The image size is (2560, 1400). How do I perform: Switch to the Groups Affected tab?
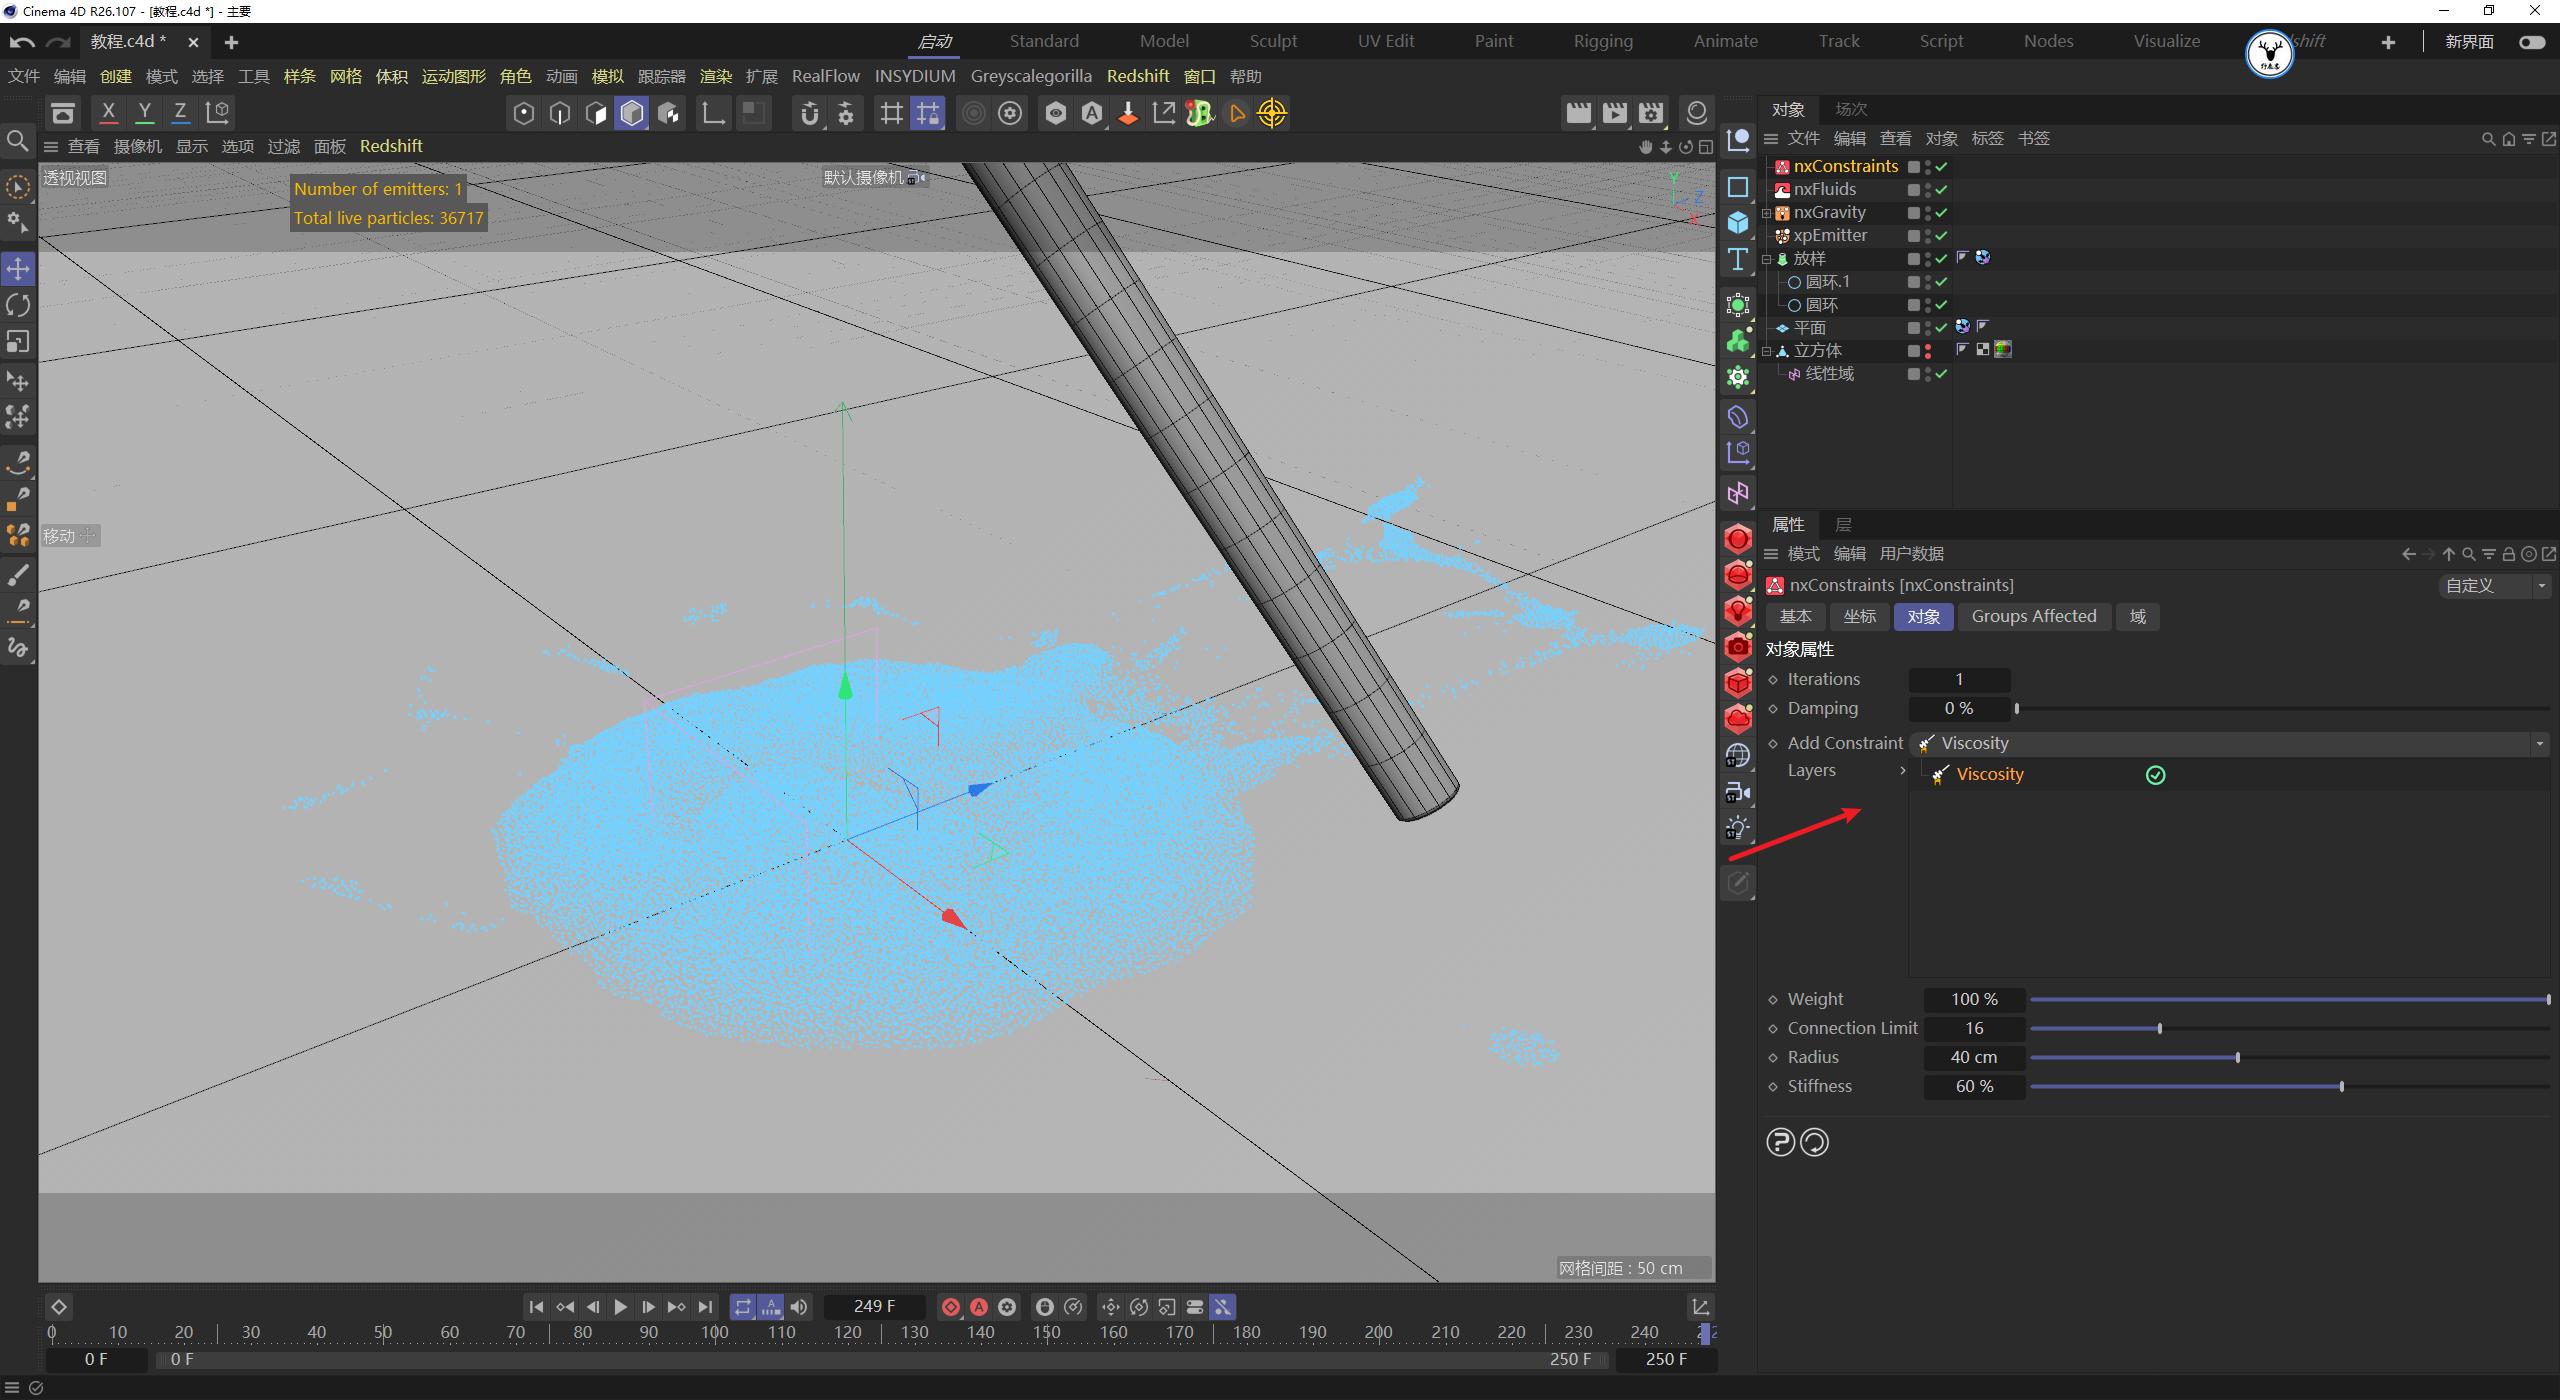click(2033, 616)
